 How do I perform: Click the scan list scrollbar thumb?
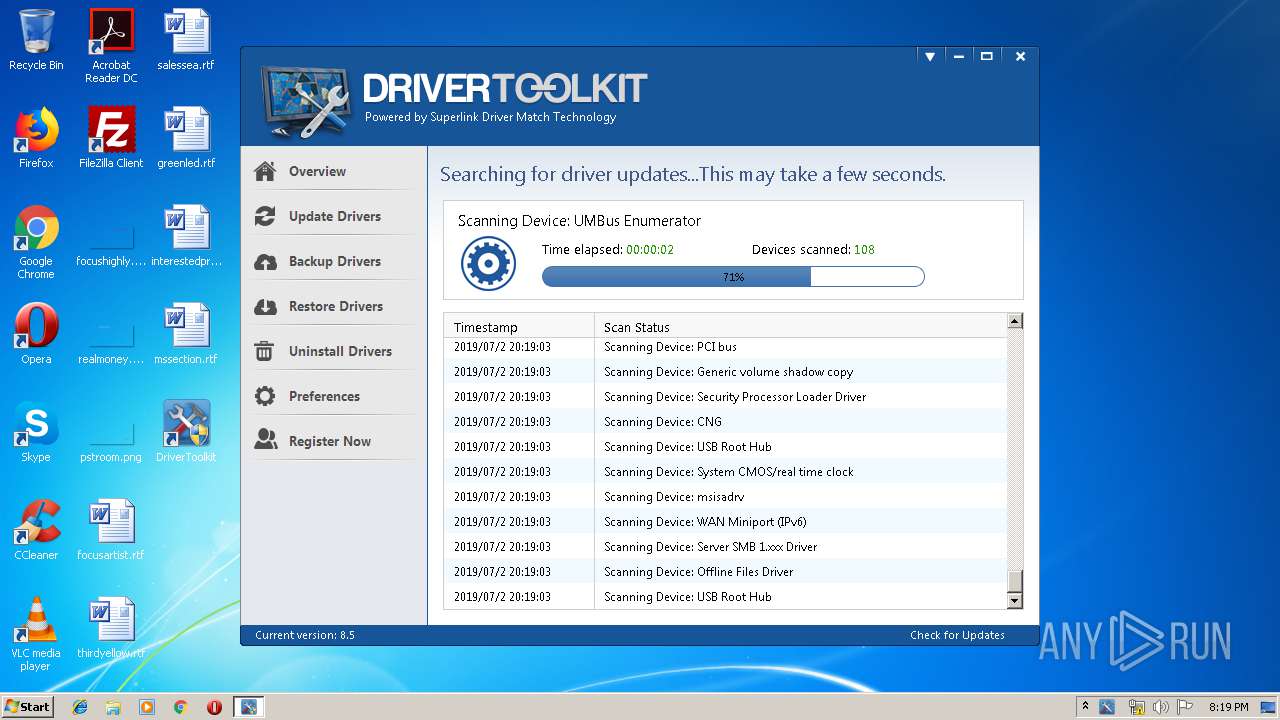(x=1015, y=581)
